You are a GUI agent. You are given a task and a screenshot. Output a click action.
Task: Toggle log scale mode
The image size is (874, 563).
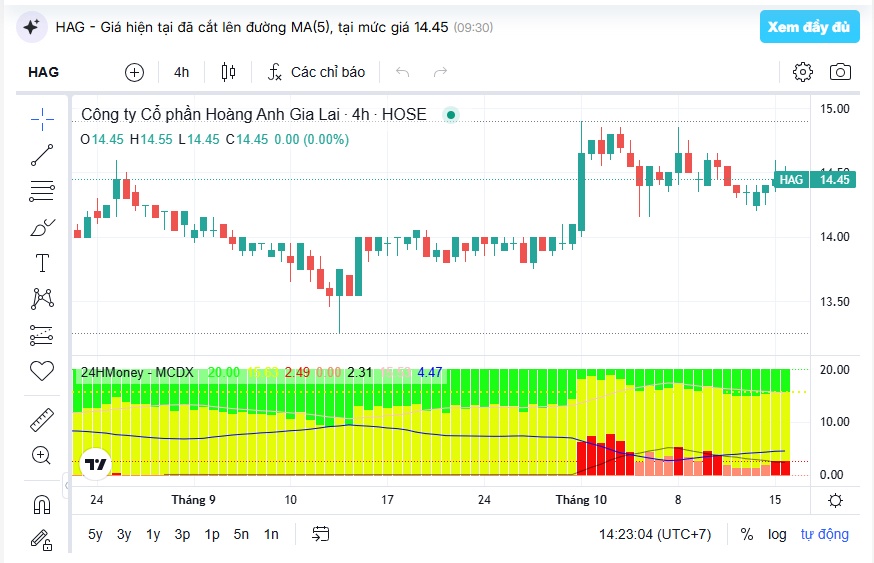coord(777,534)
